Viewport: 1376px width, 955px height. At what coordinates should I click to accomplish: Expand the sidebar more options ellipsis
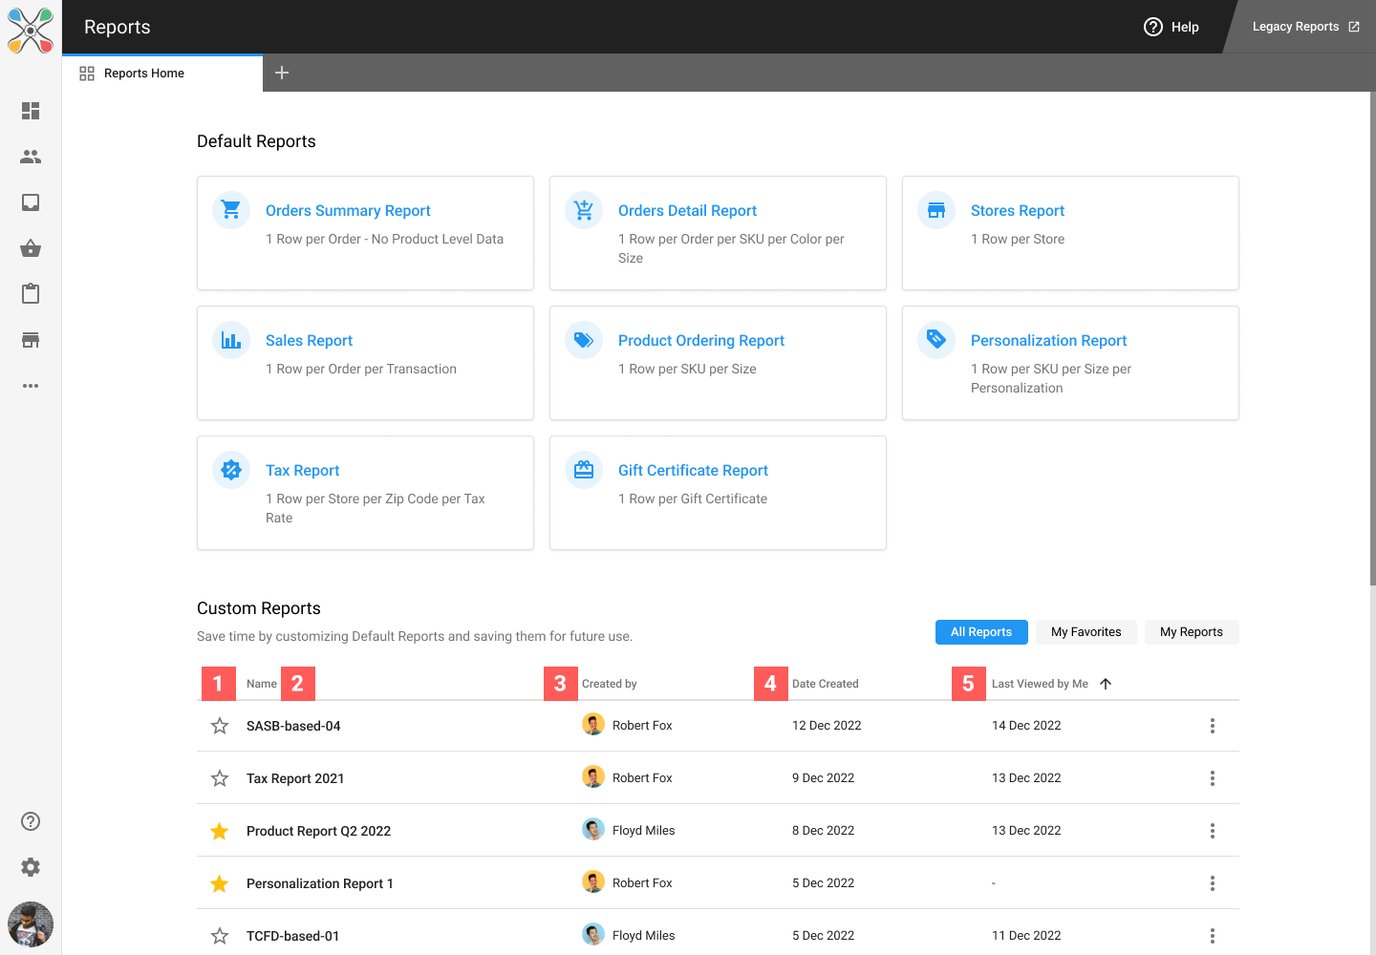pos(31,386)
